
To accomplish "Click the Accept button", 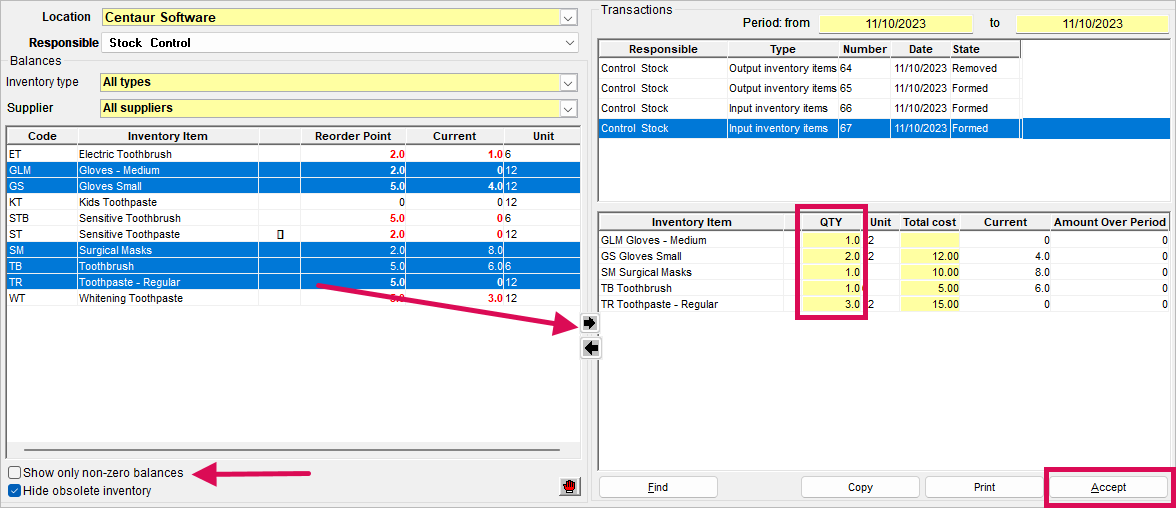I will [x=1108, y=487].
